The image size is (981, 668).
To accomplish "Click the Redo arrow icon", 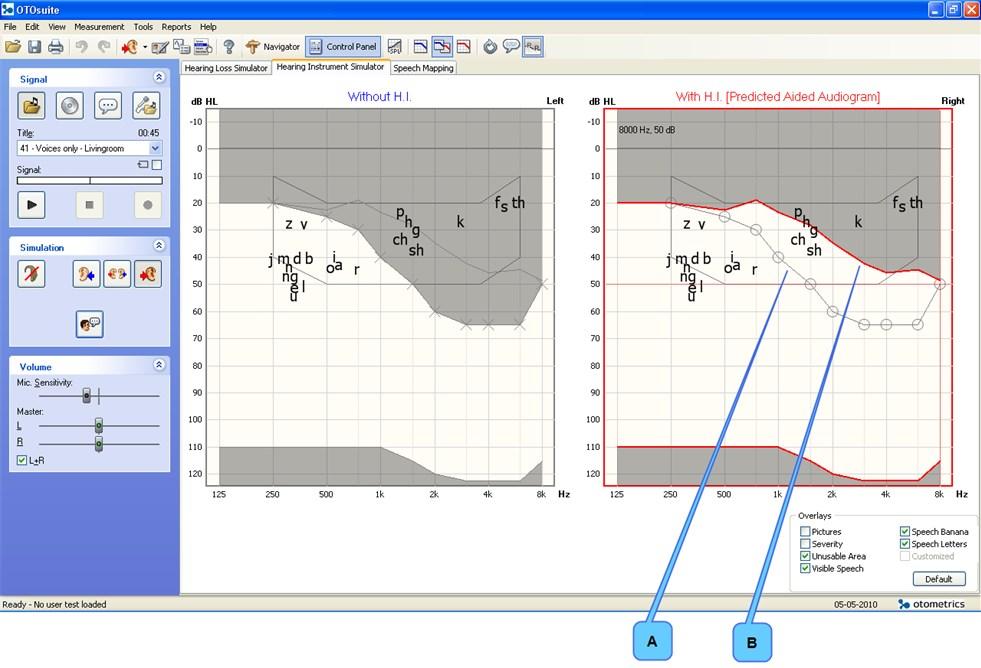I will [104, 46].
